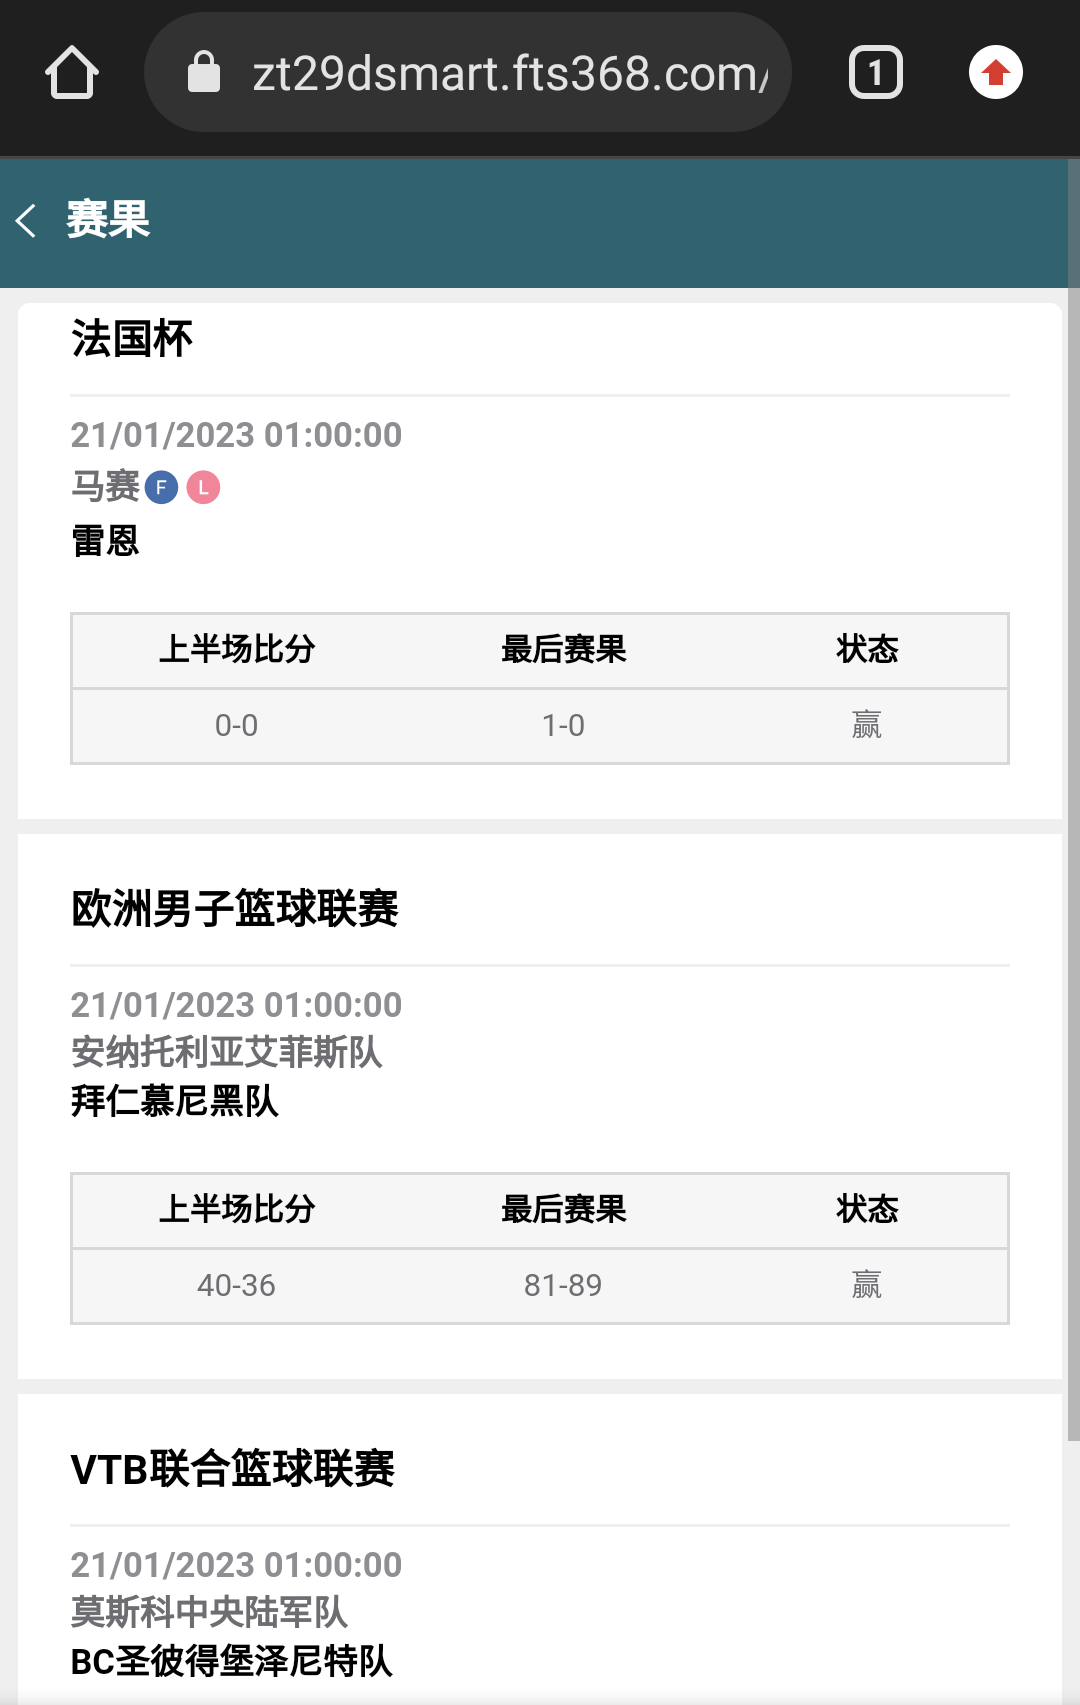Select the 法国杯 league heading
Image resolution: width=1080 pixels, height=1705 pixels.
tap(132, 339)
